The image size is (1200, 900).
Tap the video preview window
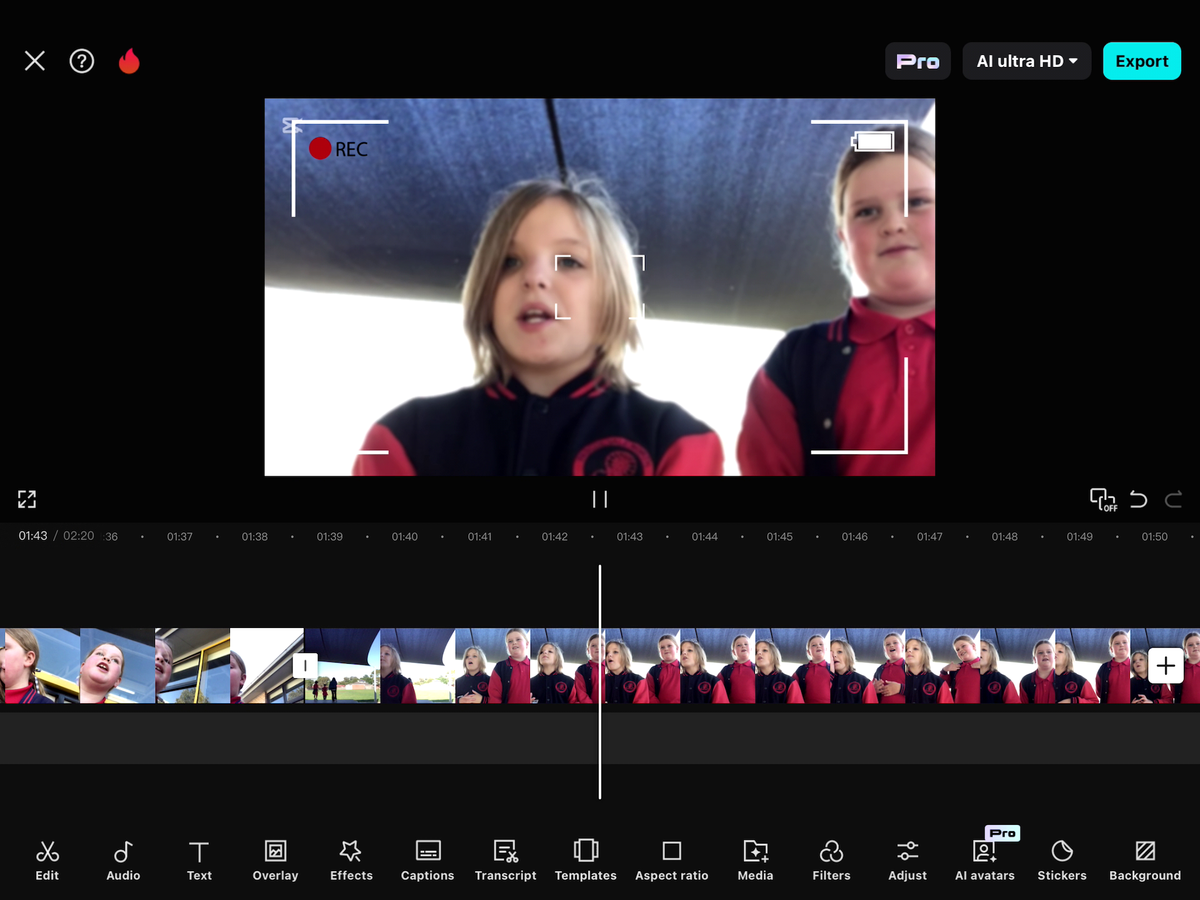click(x=600, y=287)
